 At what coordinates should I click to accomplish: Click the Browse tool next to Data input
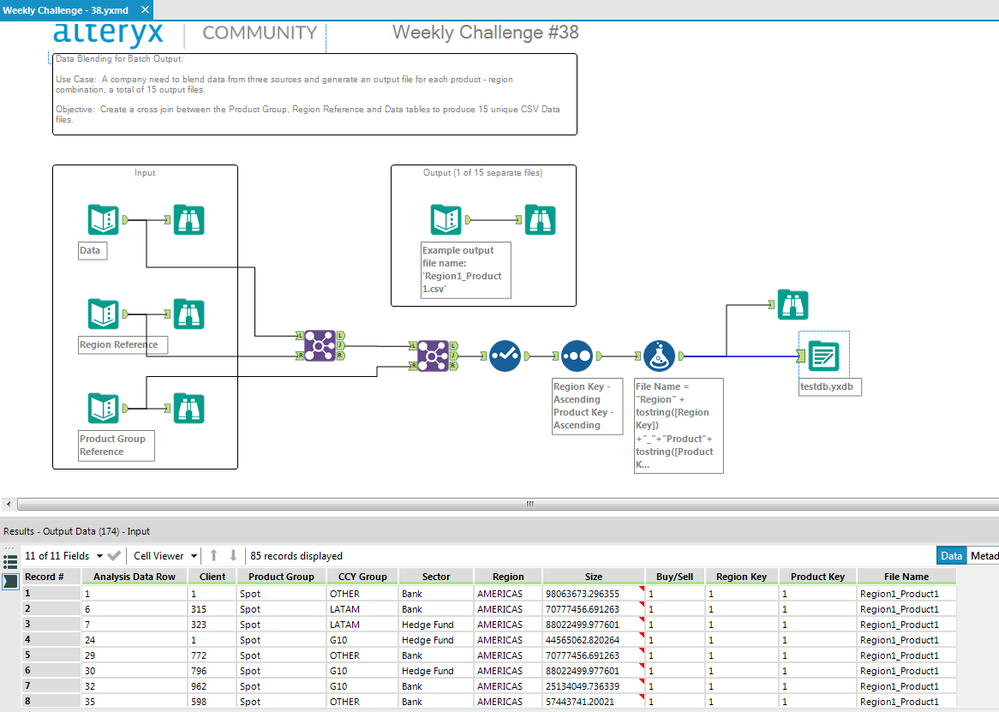click(x=189, y=220)
